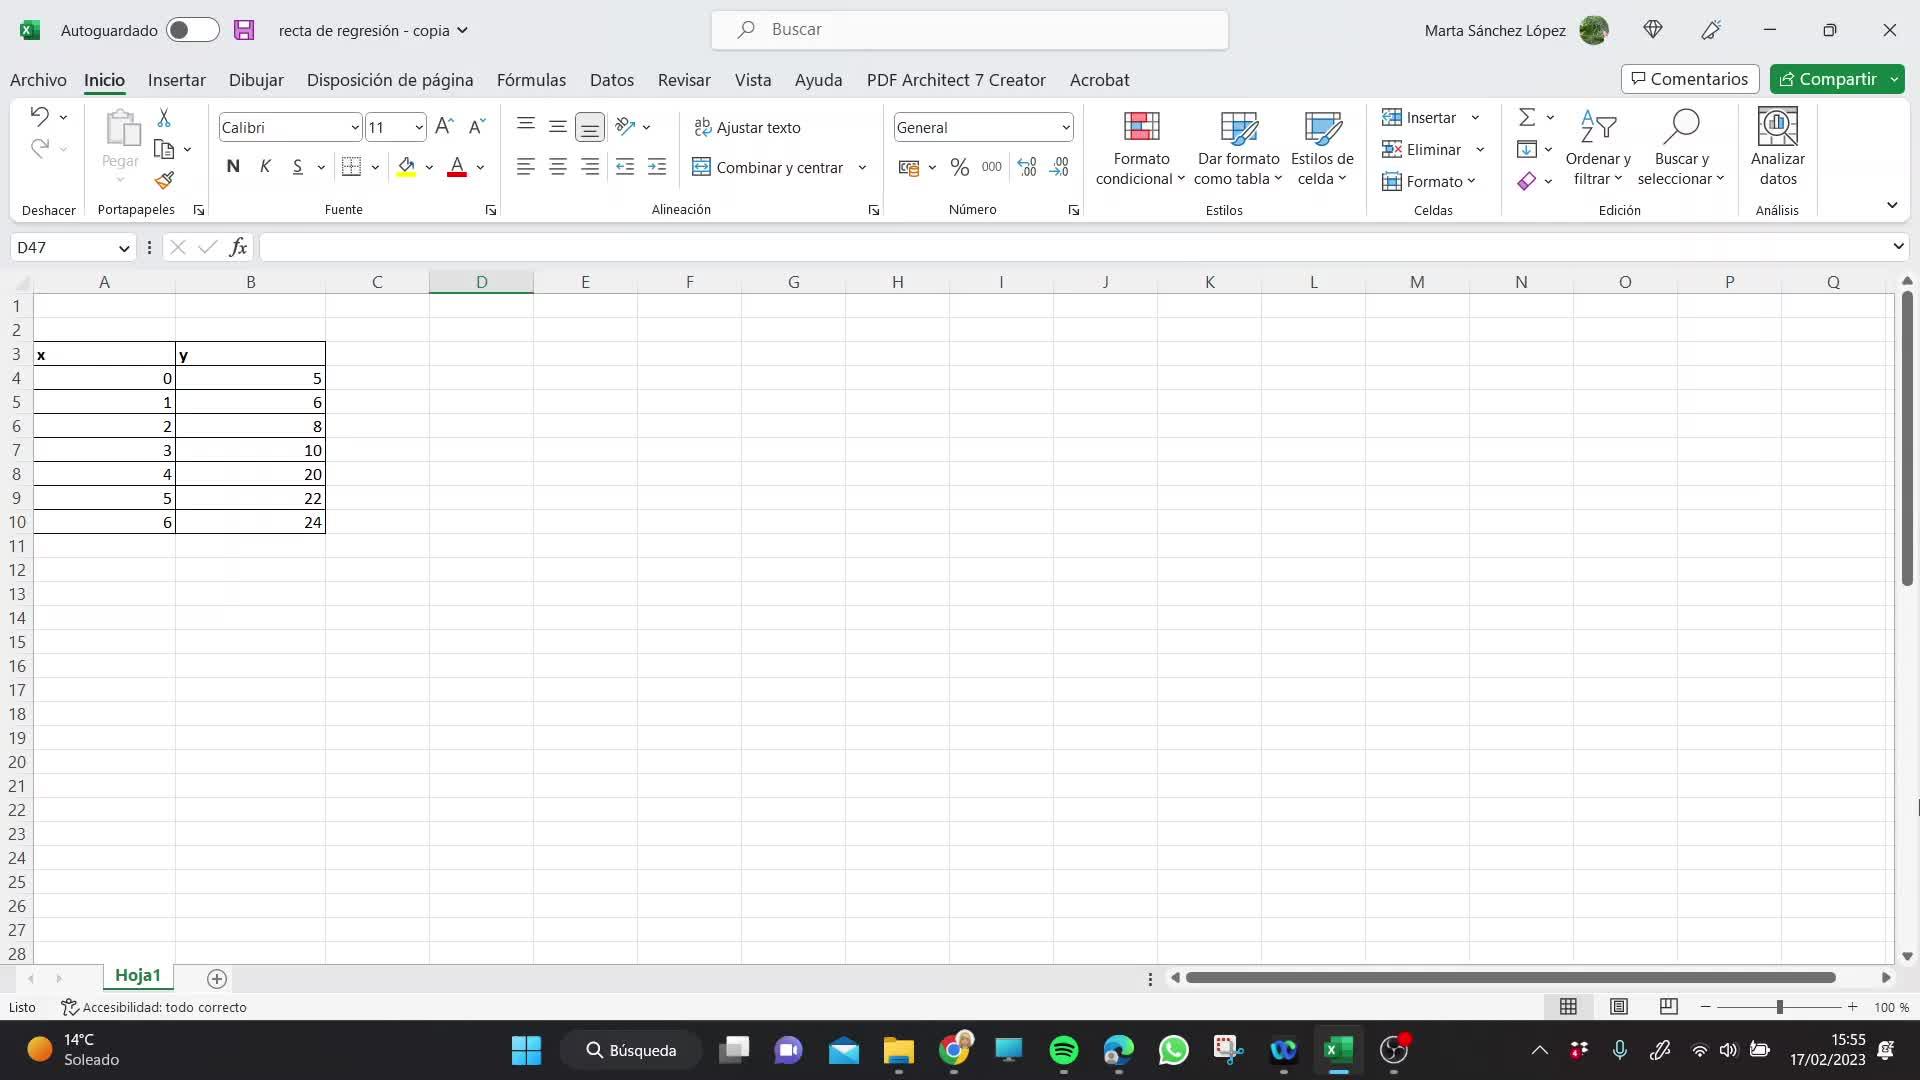
Task: Expand the Calibri font name dropdown
Action: point(354,127)
